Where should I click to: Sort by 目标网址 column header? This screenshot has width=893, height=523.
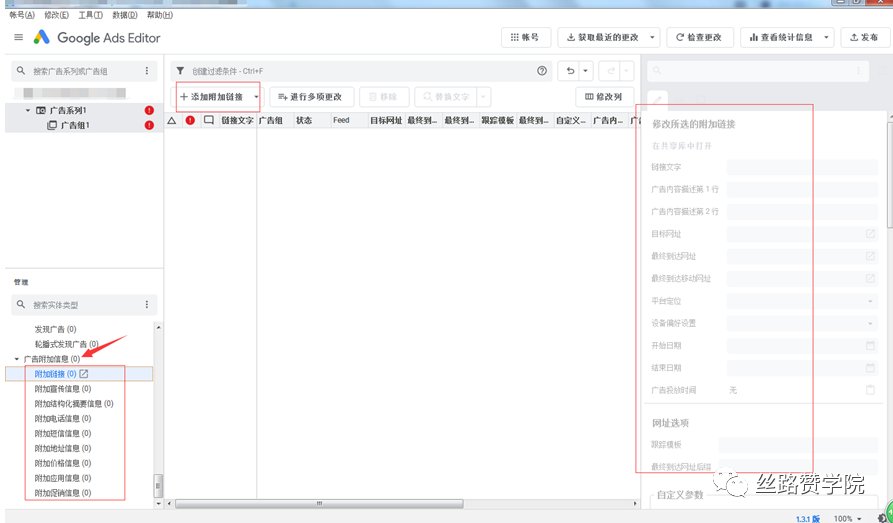[386, 120]
